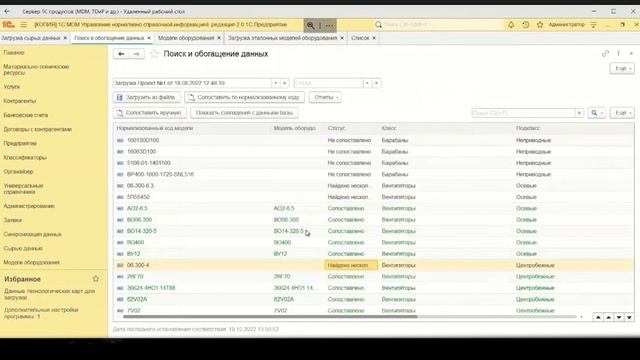640x360 pixels.
Task: Close the Поиск и обогащение данных form
Action: coord(631,53)
